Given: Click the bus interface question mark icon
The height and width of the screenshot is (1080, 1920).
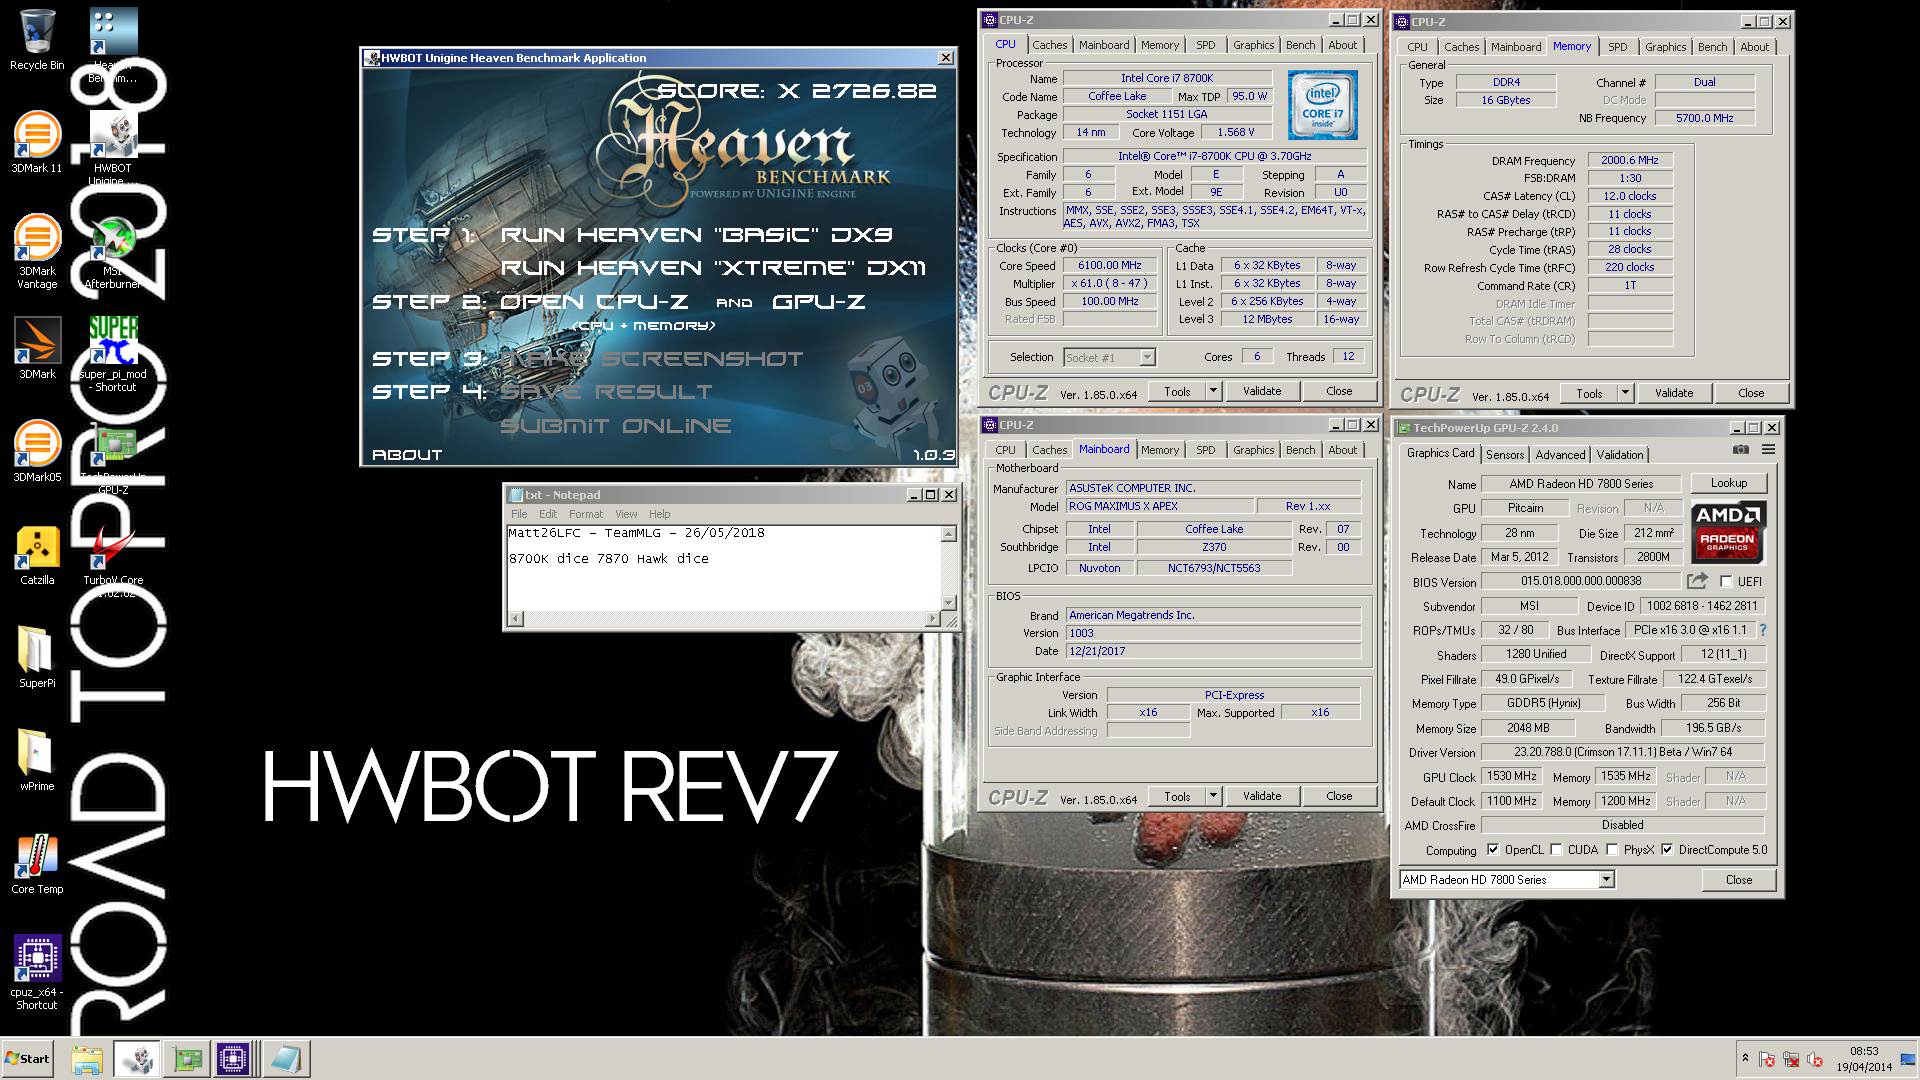Looking at the screenshot, I should pyautogui.click(x=1762, y=630).
